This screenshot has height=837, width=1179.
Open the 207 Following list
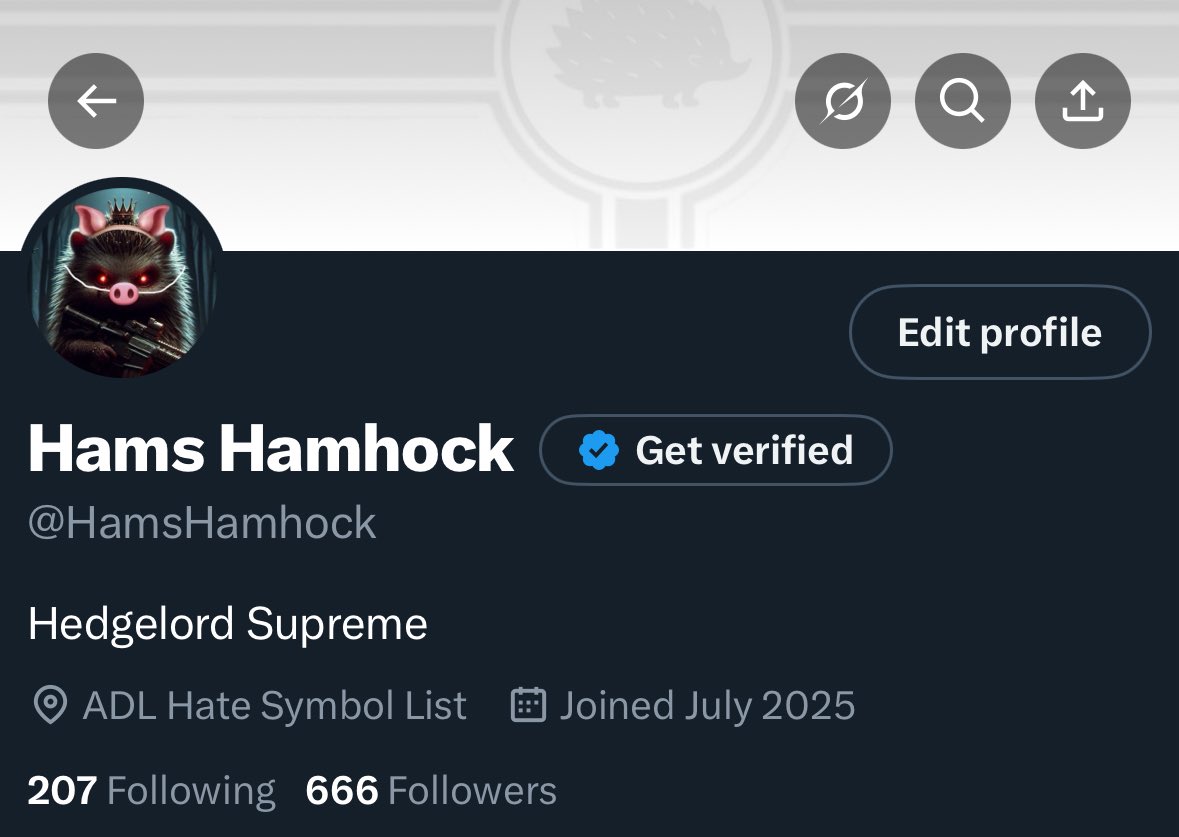pos(152,791)
